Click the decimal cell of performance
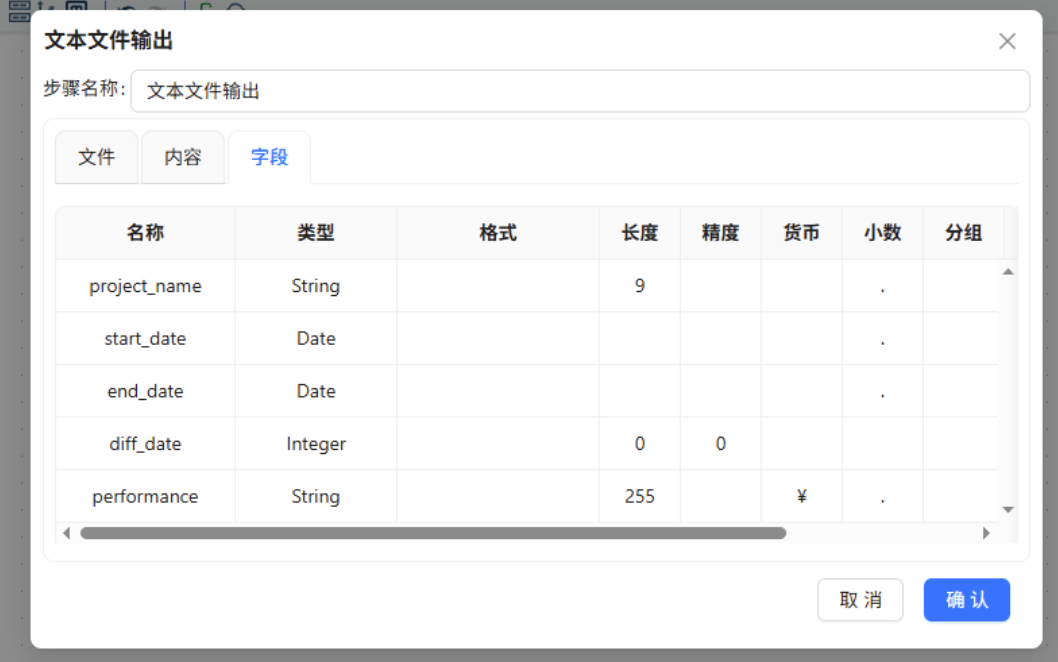The height and width of the screenshot is (662, 1058). pos(883,496)
